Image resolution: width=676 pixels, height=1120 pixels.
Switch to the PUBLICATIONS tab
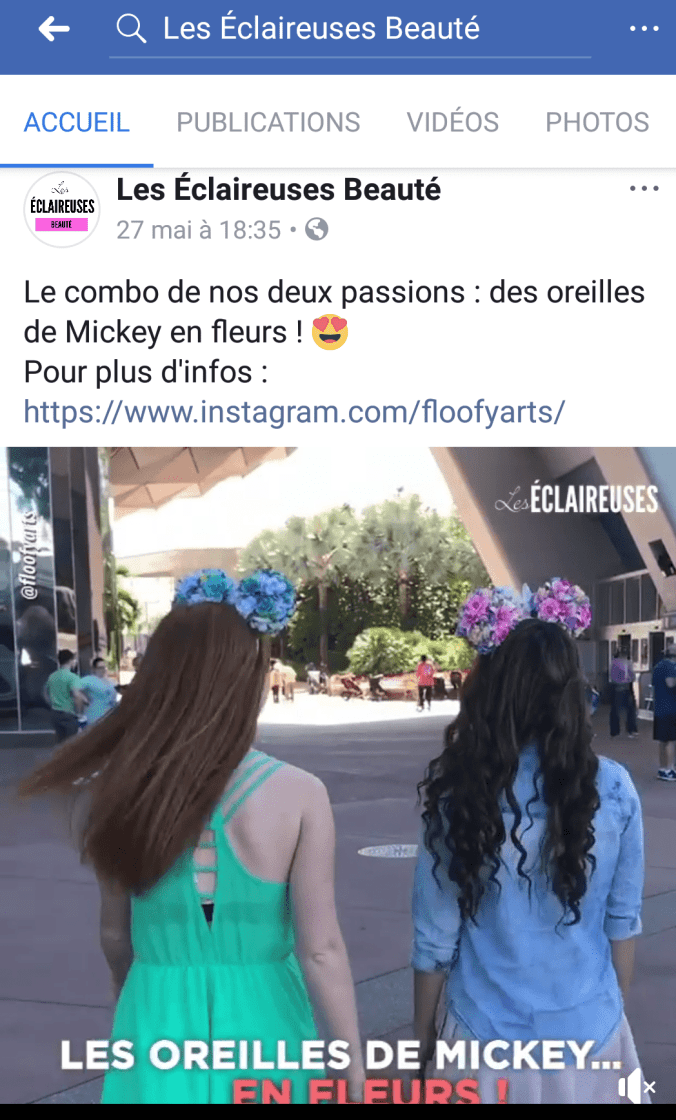(x=268, y=122)
